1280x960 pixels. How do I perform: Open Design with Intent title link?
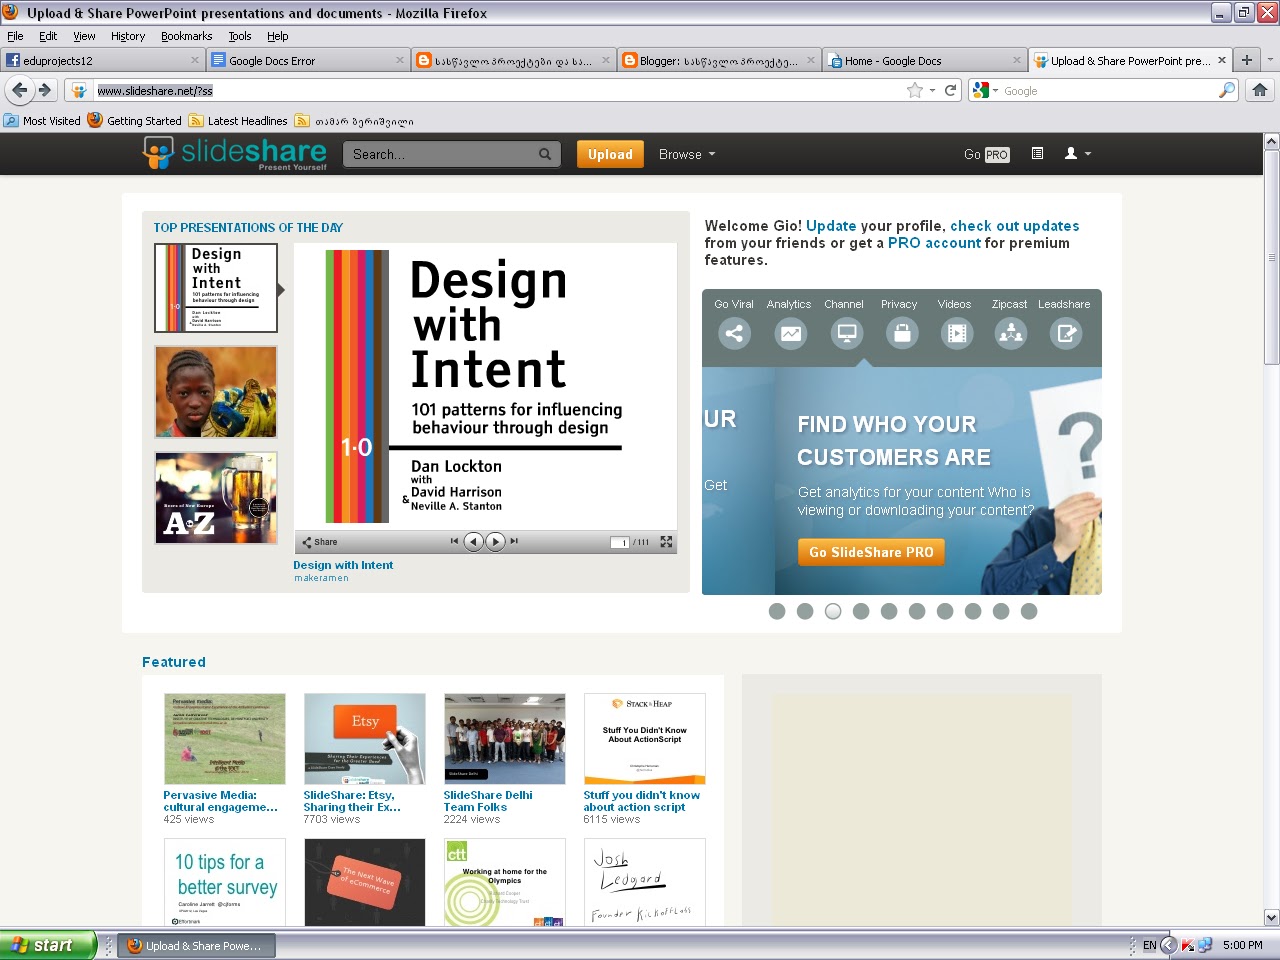click(343, 565)
